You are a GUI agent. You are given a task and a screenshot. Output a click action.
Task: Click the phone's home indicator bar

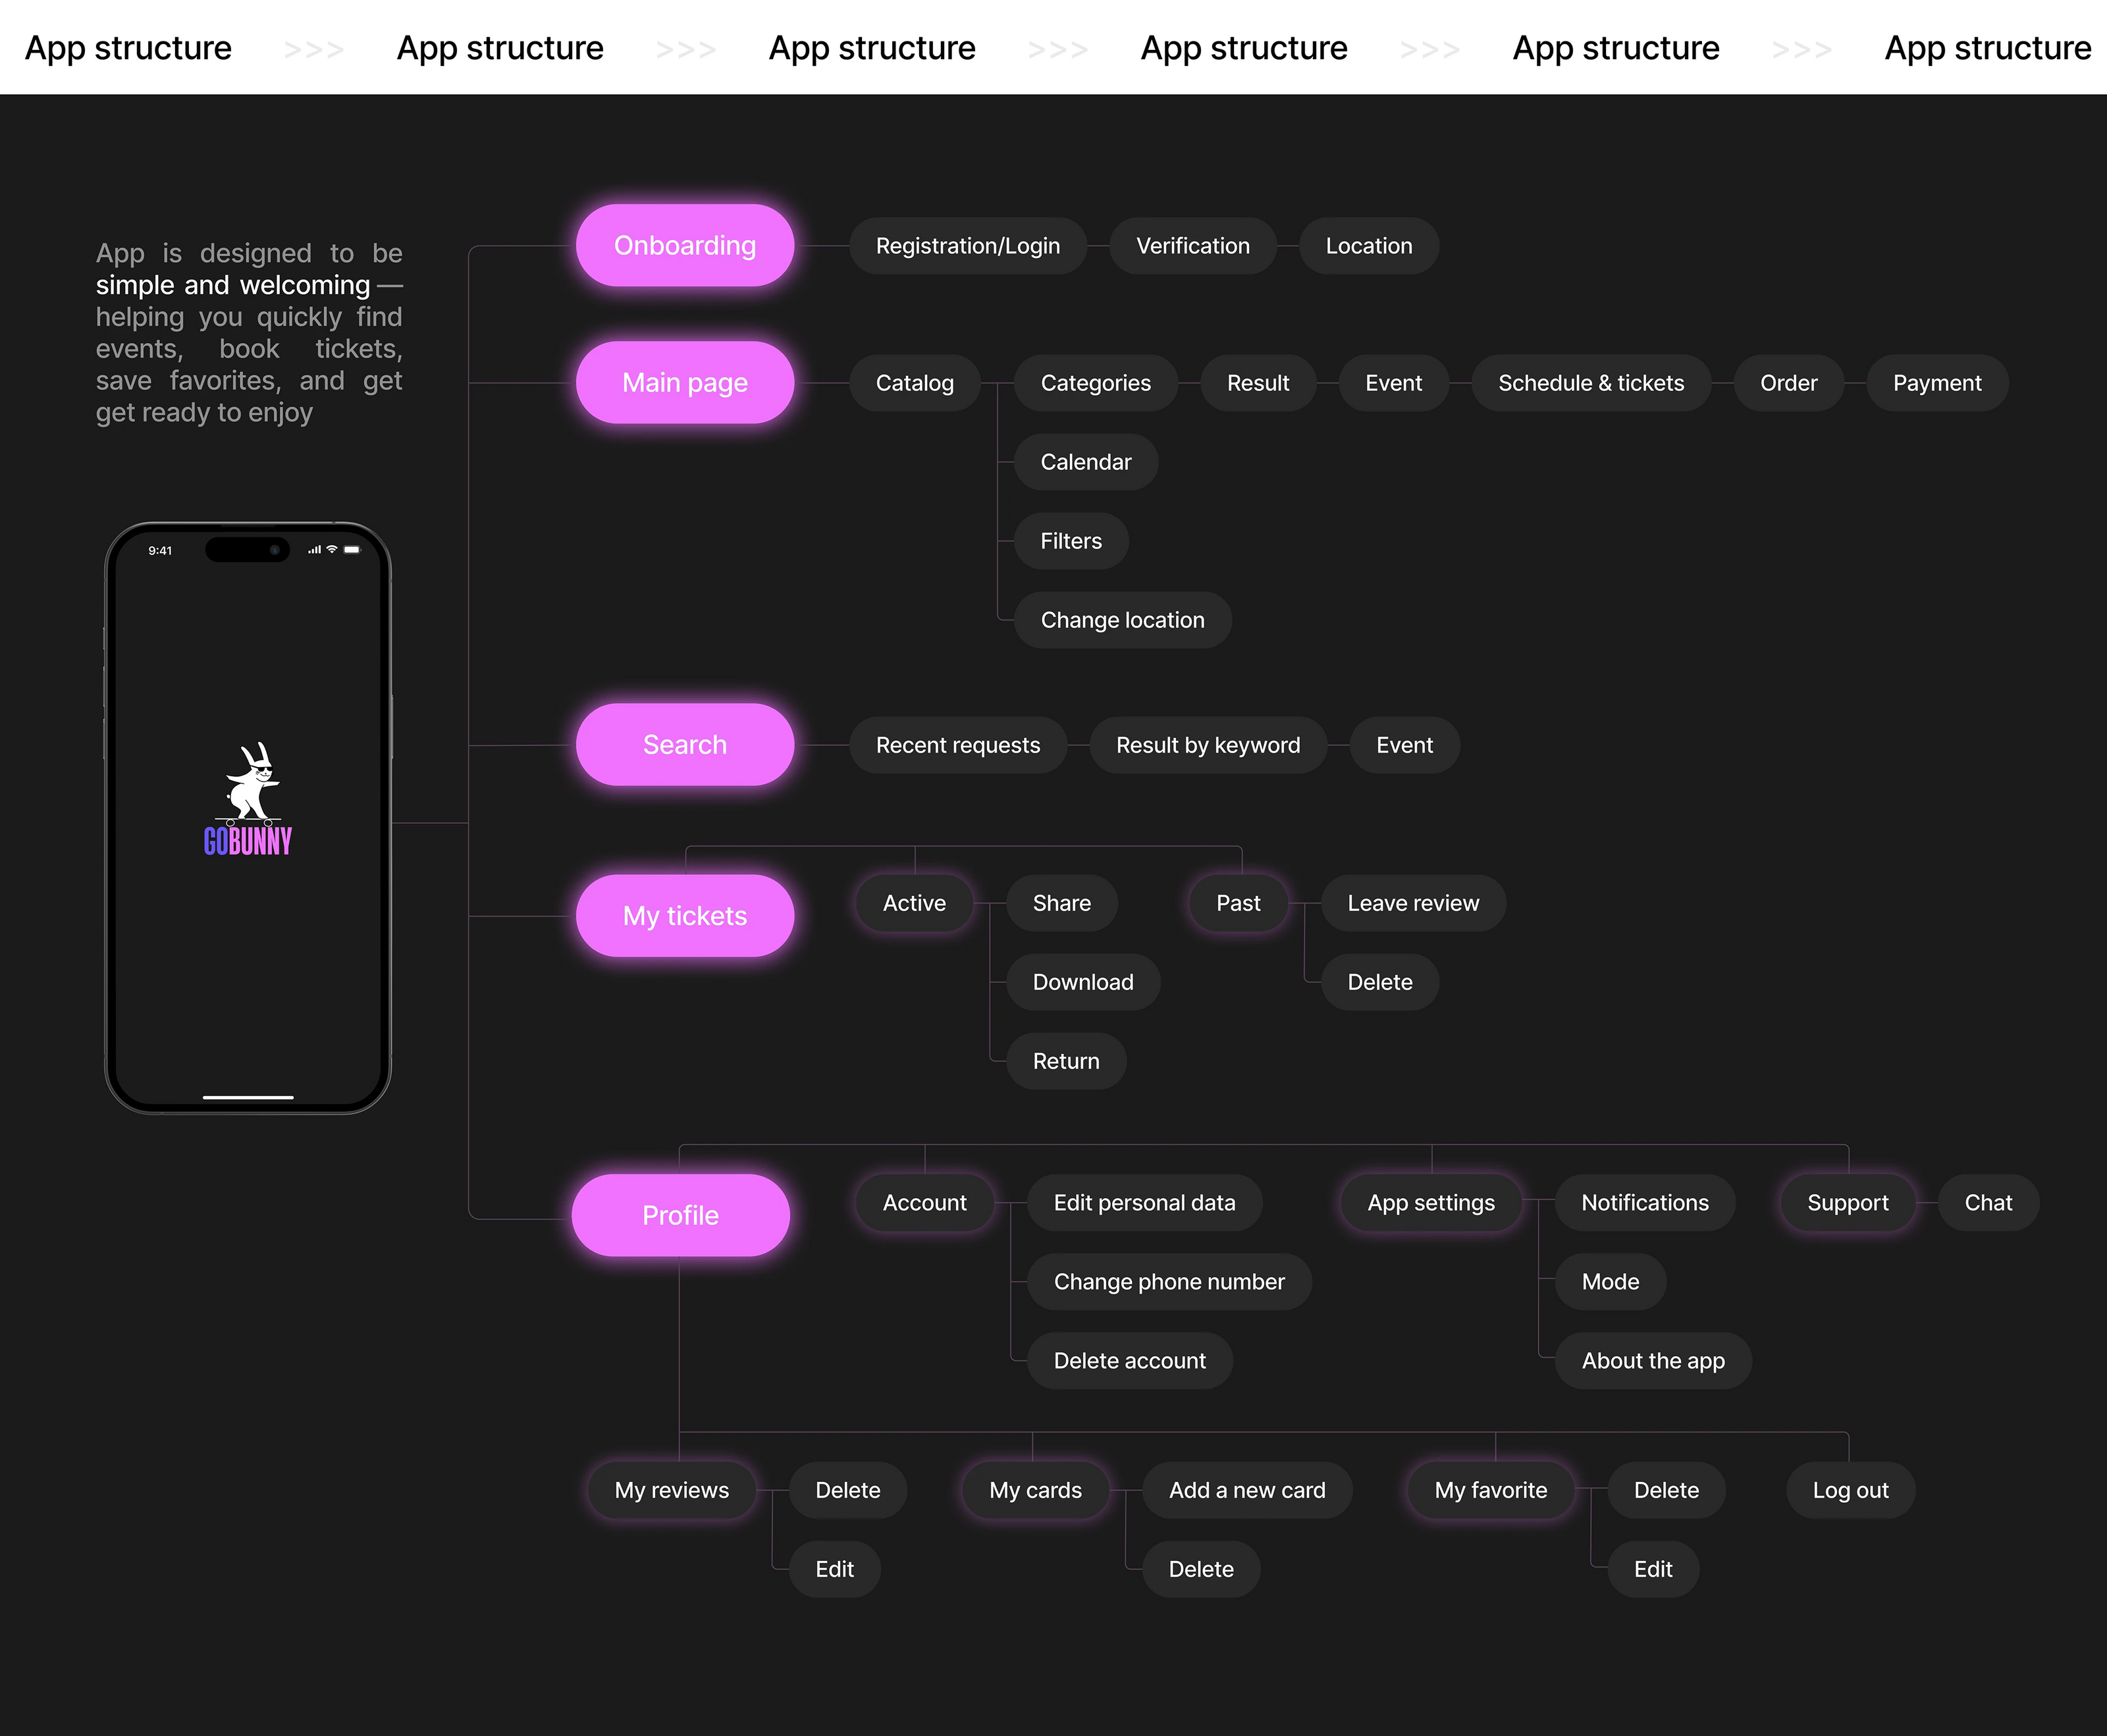tap(248, 1097)
